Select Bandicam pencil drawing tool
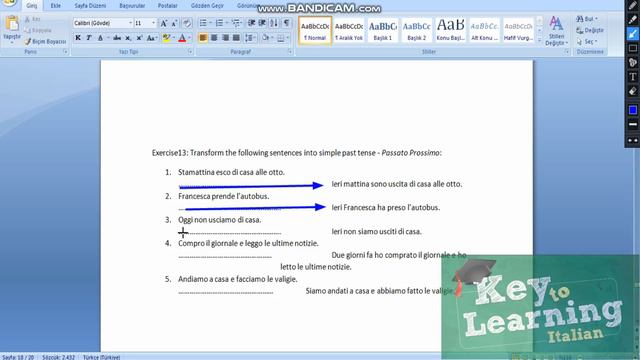This screenshot has width=640, height=360. coord(633,6)
